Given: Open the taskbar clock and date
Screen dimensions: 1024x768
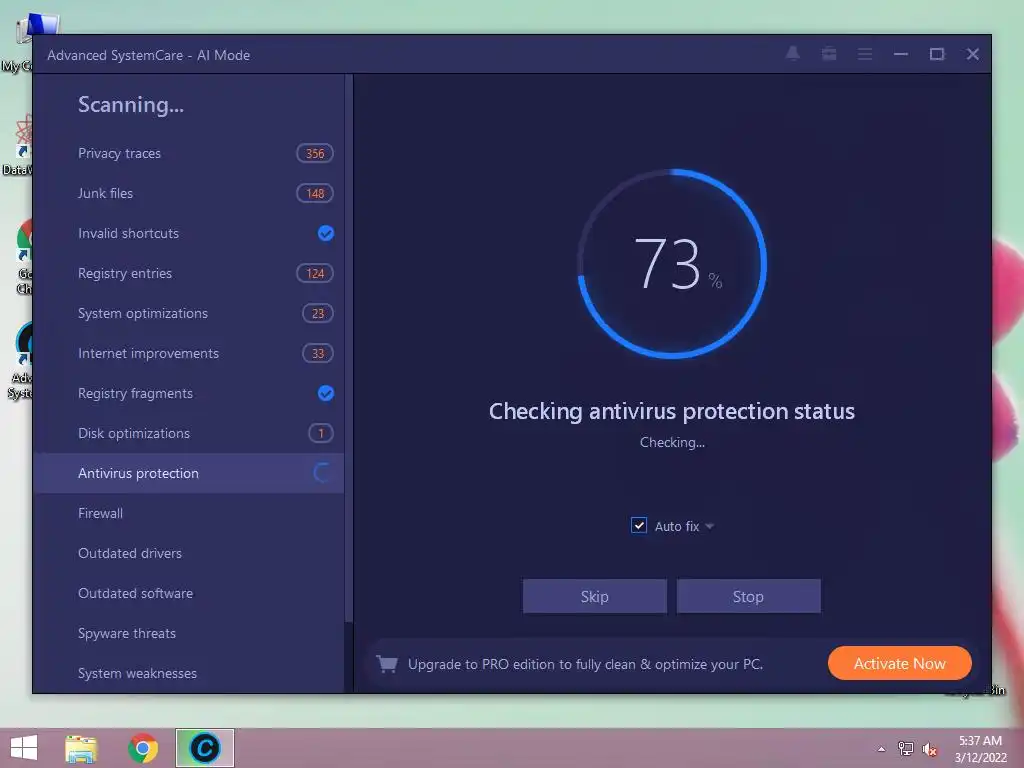Looking at the screenshot, I should [980, 749].
